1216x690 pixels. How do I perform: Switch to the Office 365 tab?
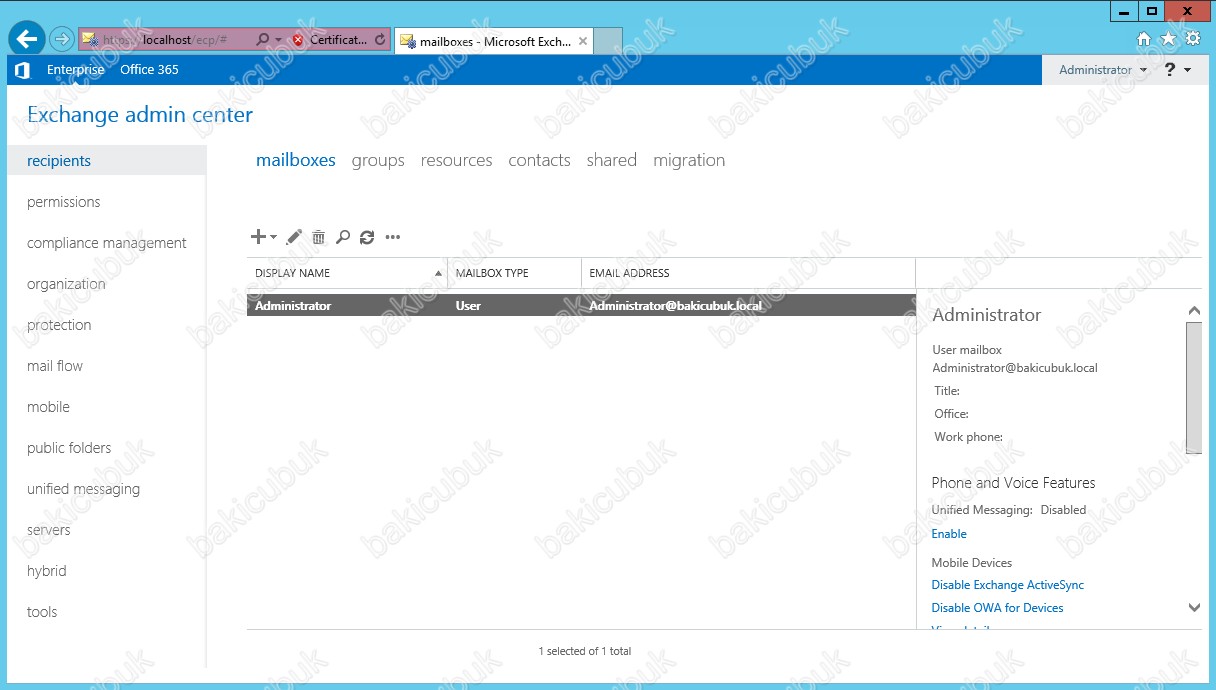[x=149, y=70]
